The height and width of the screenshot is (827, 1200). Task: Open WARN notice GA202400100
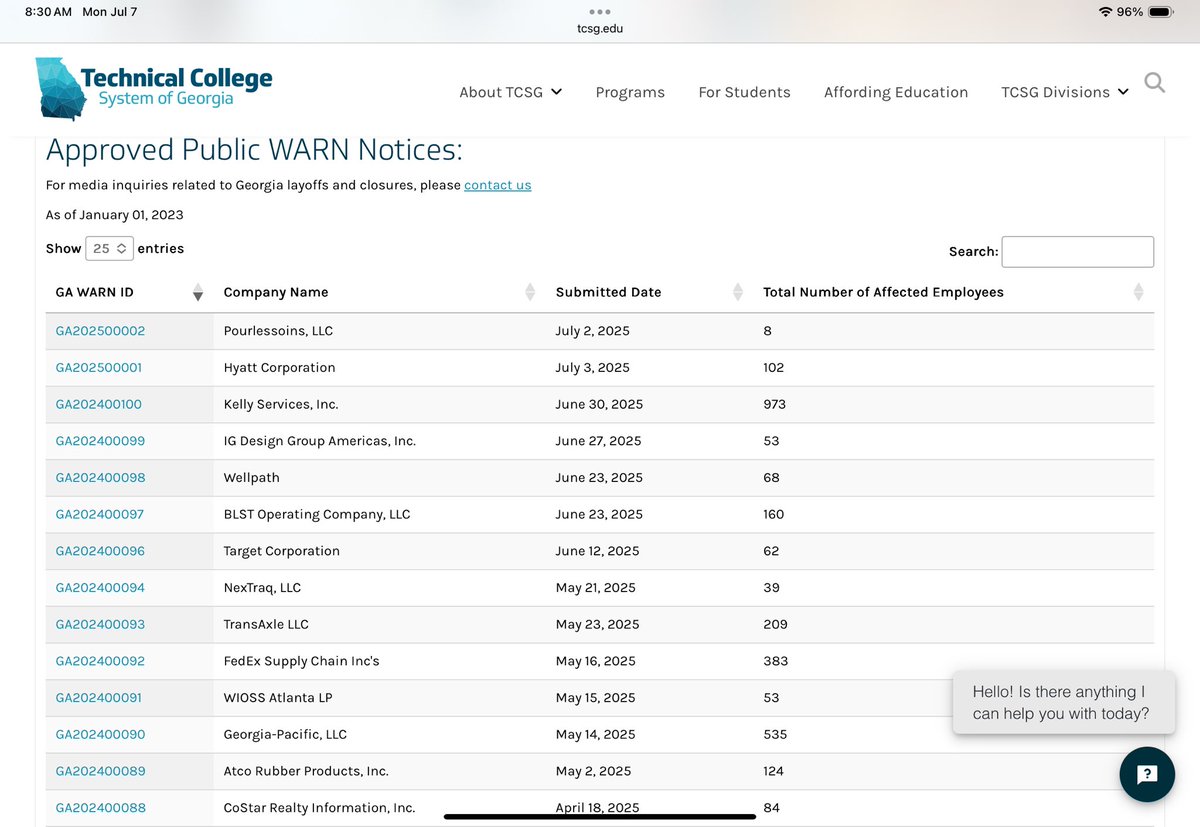pyautogui.click(x=99, y=404)
